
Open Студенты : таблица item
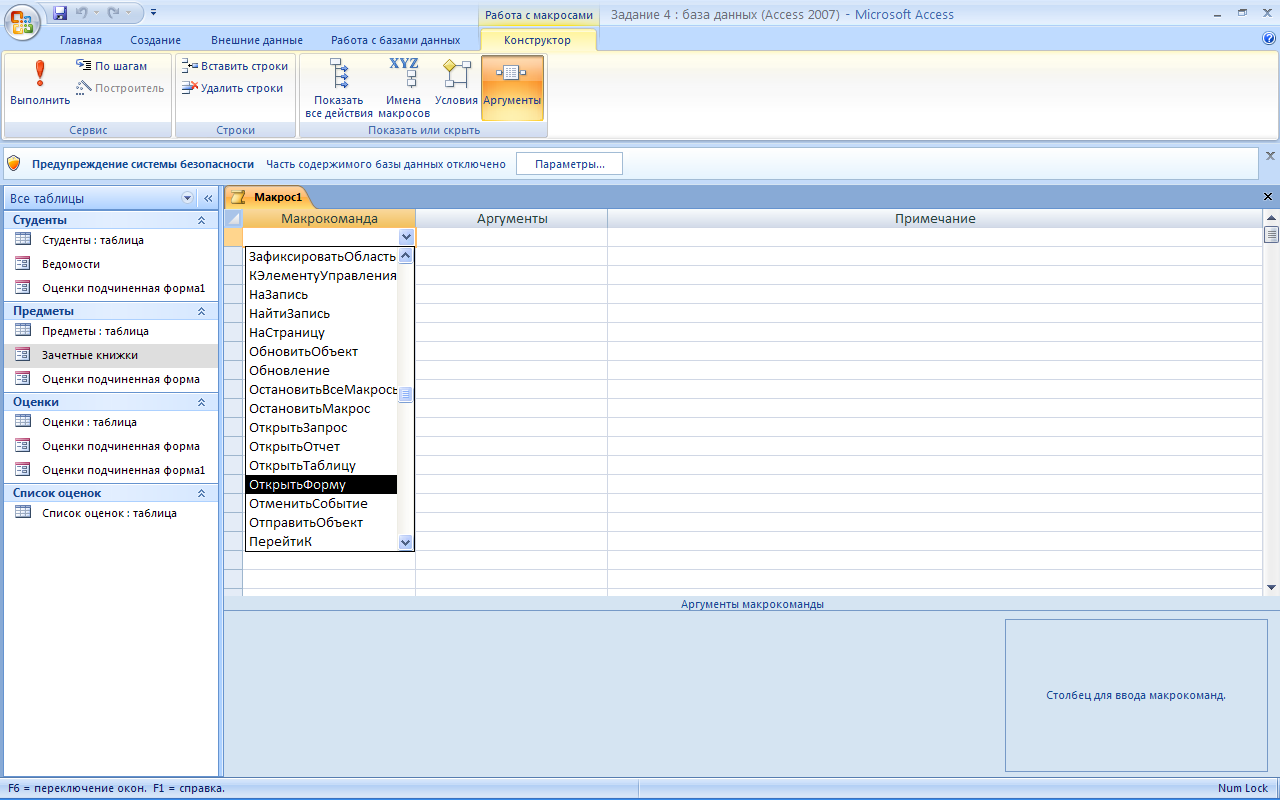tap(111, 240)
